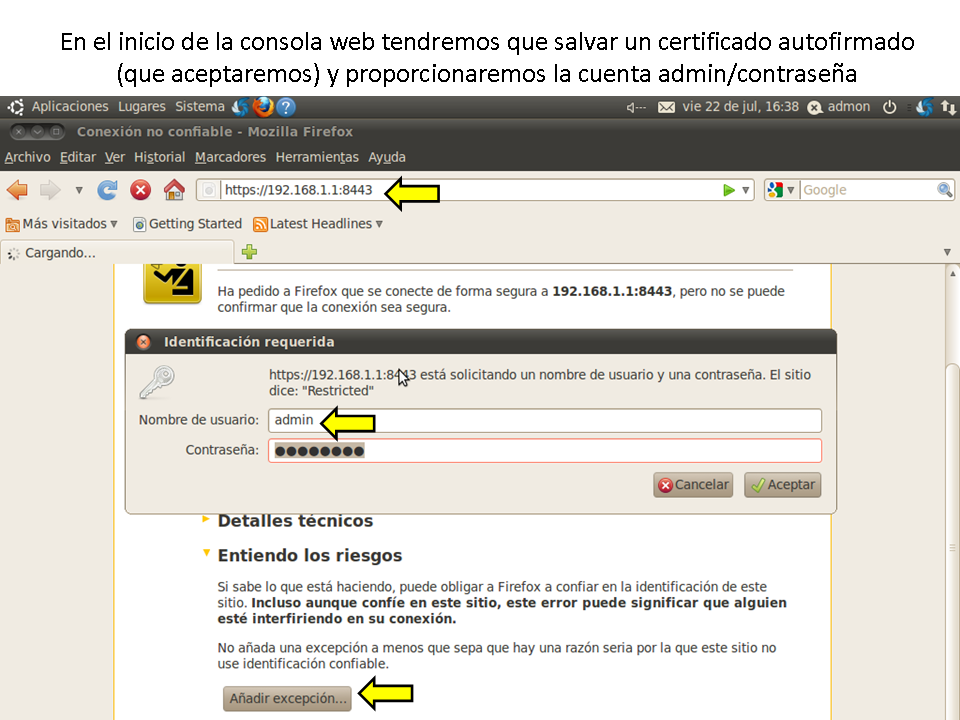The width and height of the screenshot is (960, 720).
Task: Open the Marcadores menu
Action: pos(230,157)
